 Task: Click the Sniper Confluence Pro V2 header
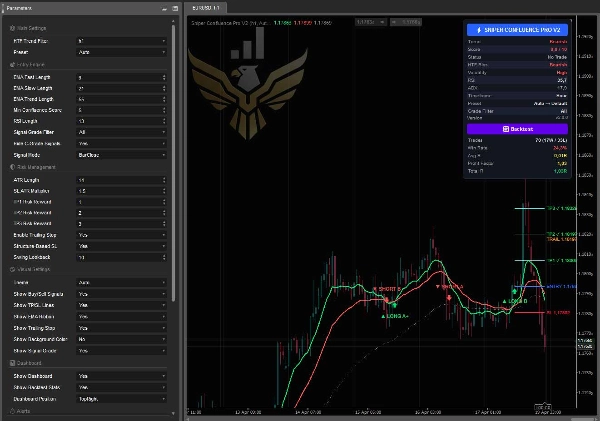click(x=517, y=30)
